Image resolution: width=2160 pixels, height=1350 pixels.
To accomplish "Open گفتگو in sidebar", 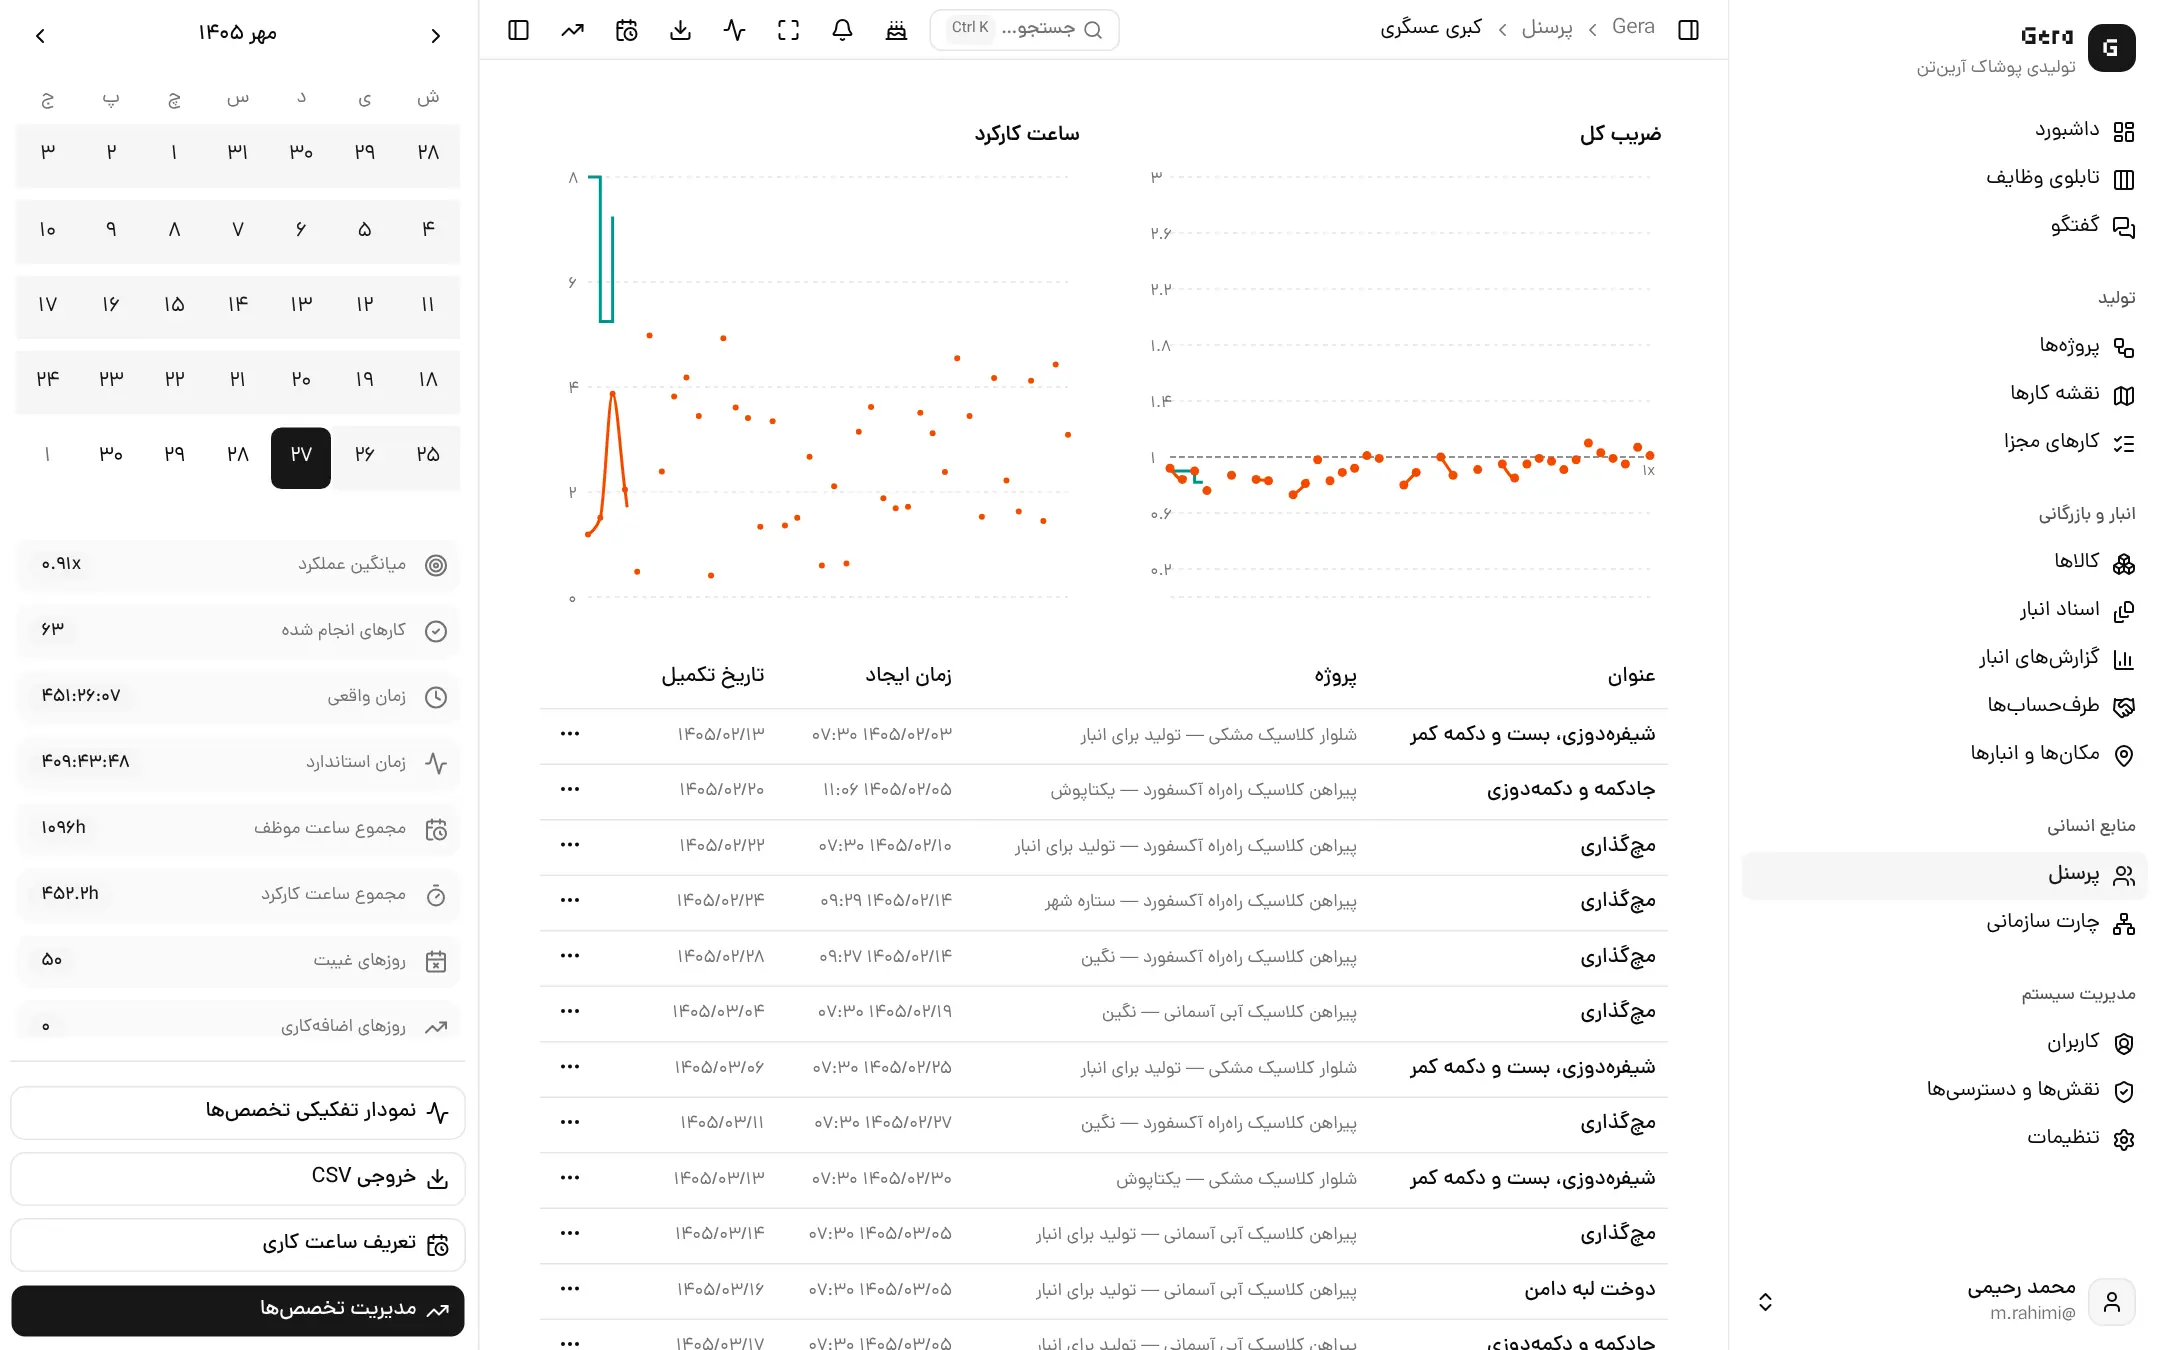I will pyautogui.click(x=2093, y=226).
